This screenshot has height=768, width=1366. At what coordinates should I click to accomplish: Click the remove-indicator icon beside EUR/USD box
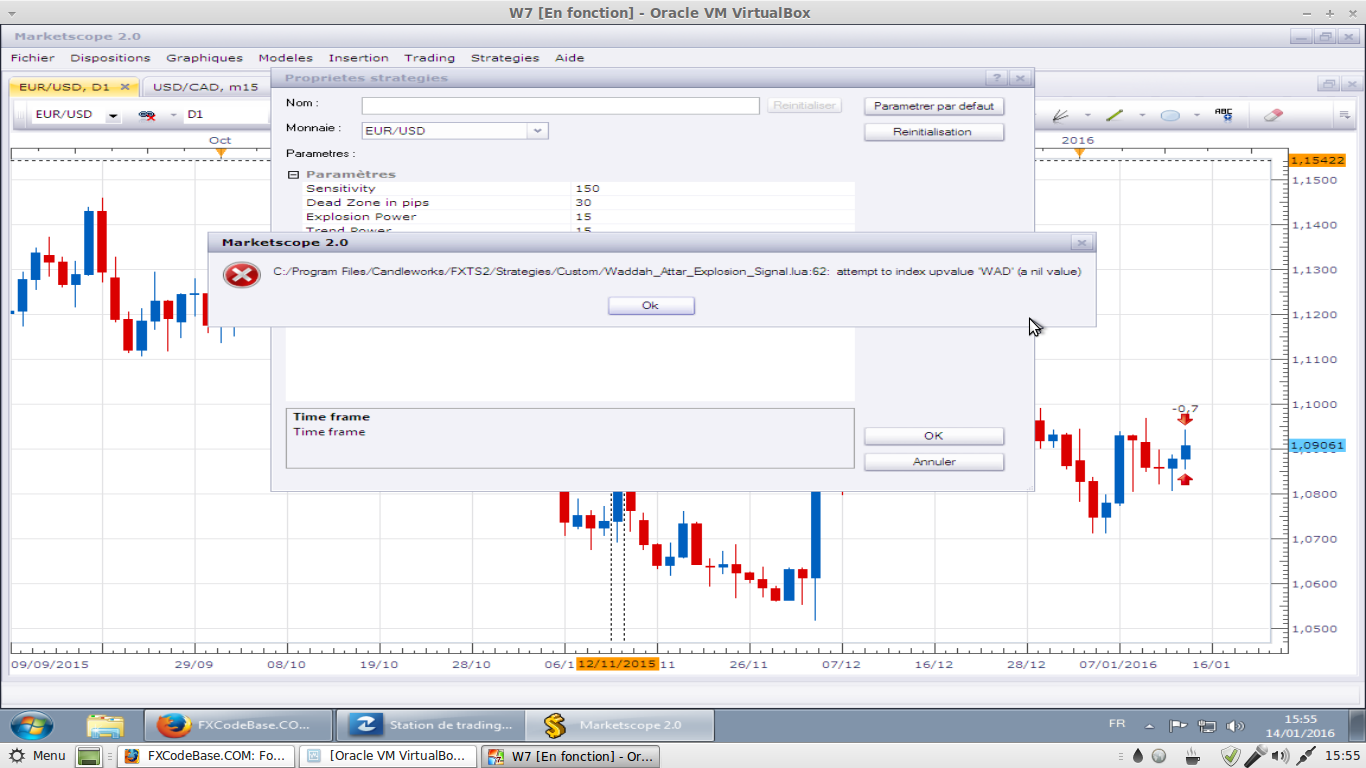click(147, 115)
